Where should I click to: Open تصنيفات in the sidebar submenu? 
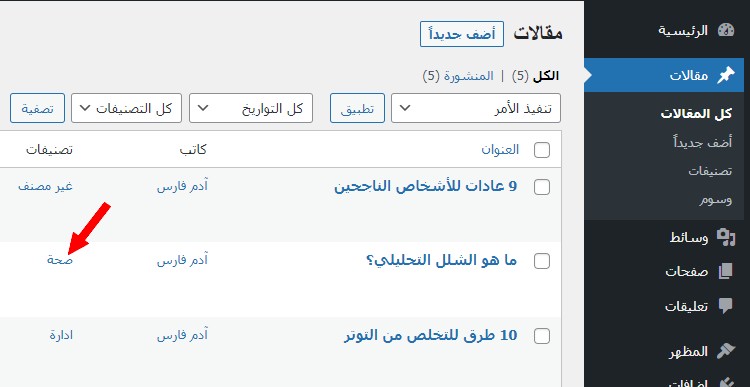click(710, 171)
